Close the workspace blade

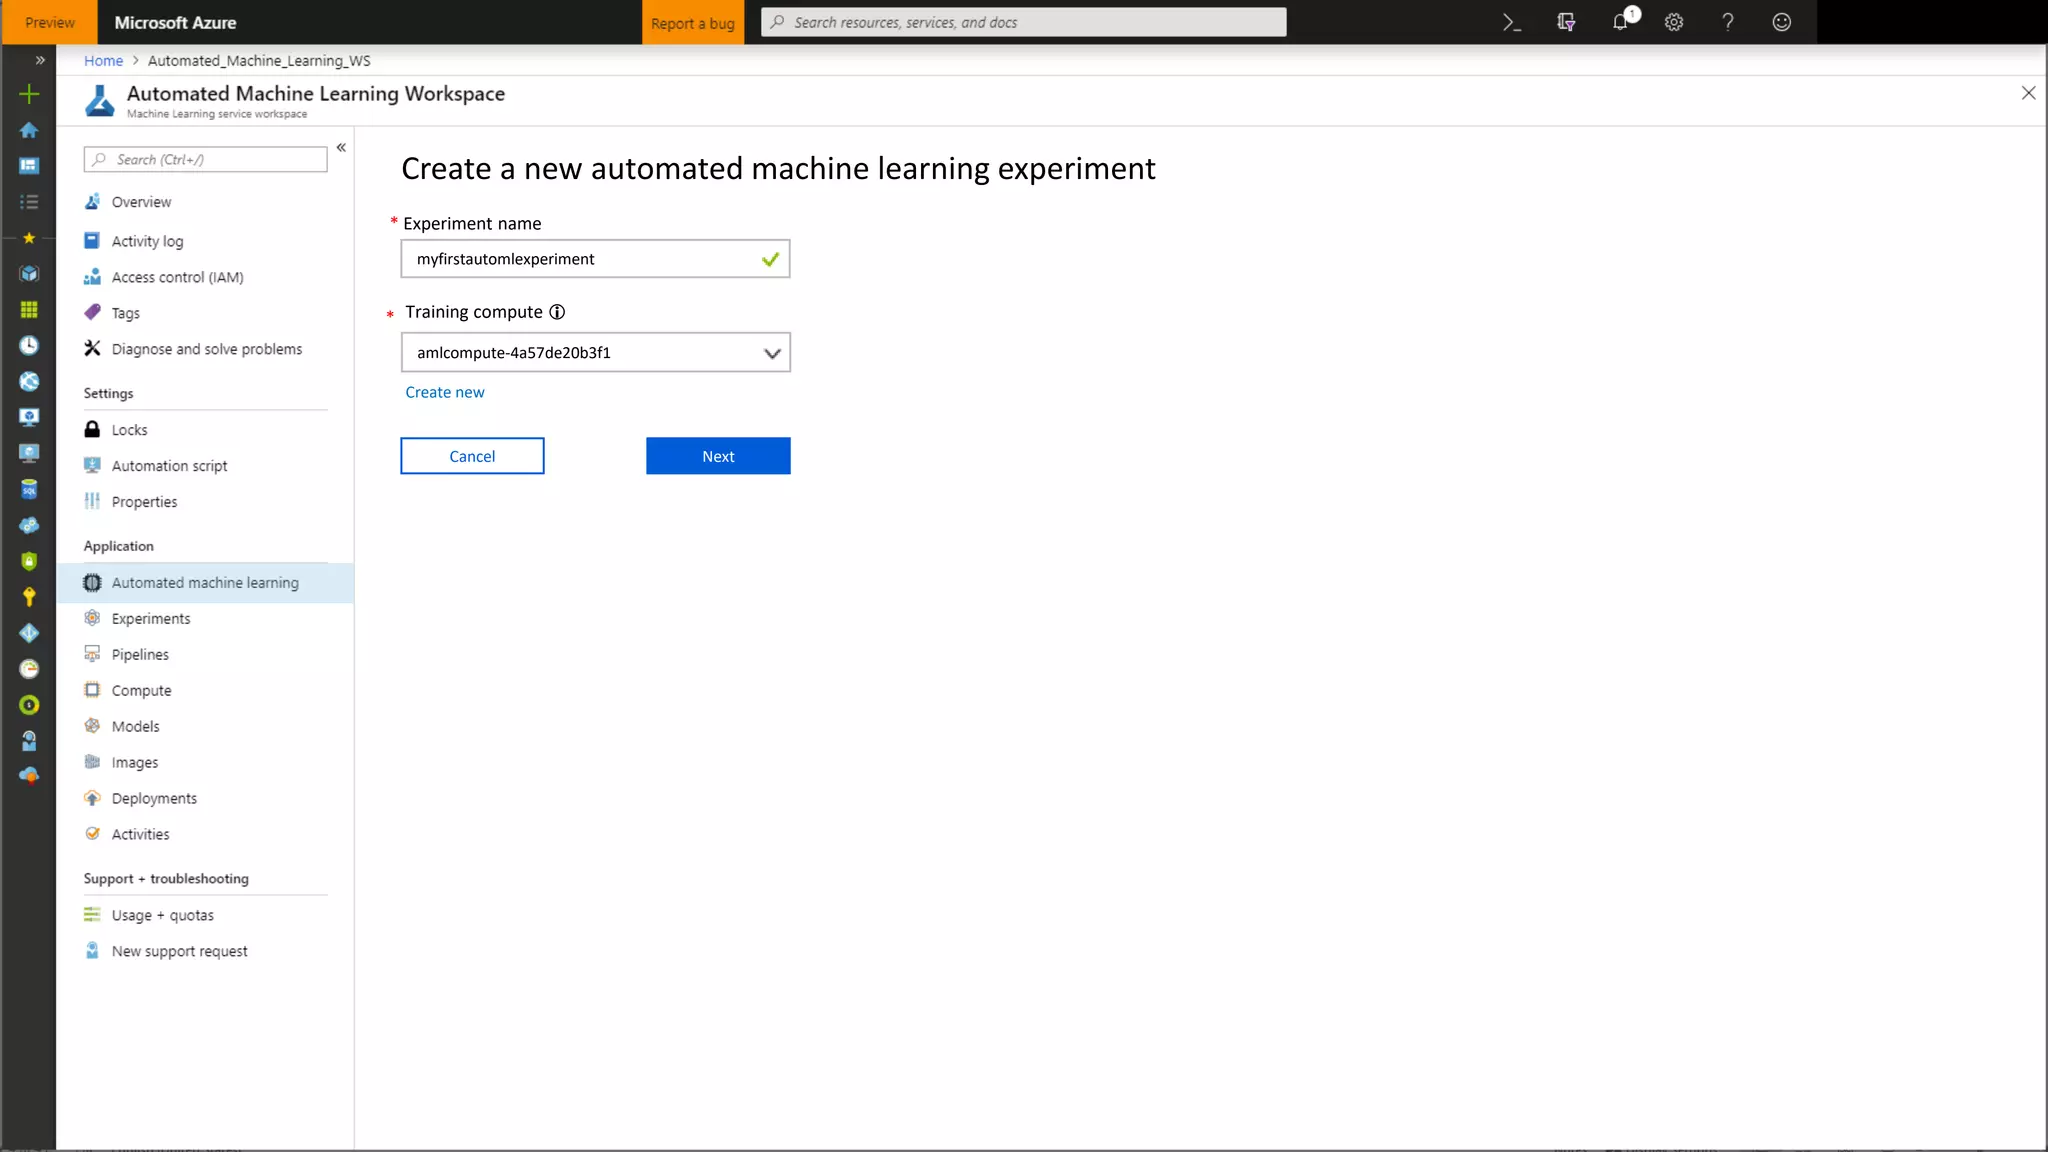click(2028, 93)
